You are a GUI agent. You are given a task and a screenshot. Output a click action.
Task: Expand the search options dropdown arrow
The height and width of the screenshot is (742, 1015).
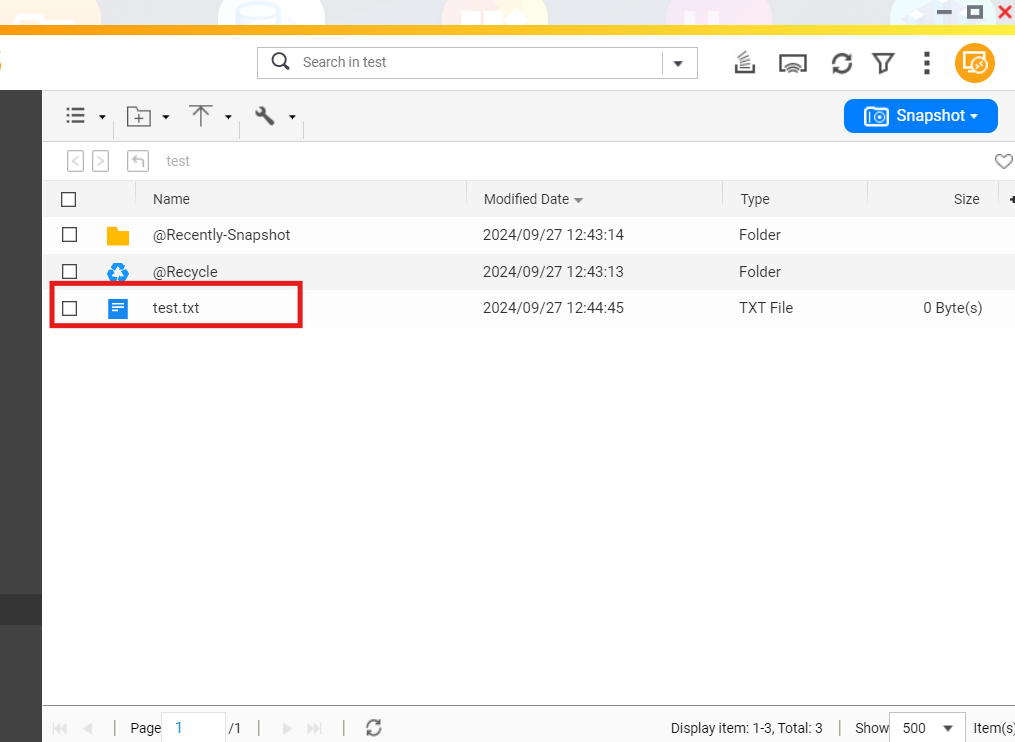[679, 63]
